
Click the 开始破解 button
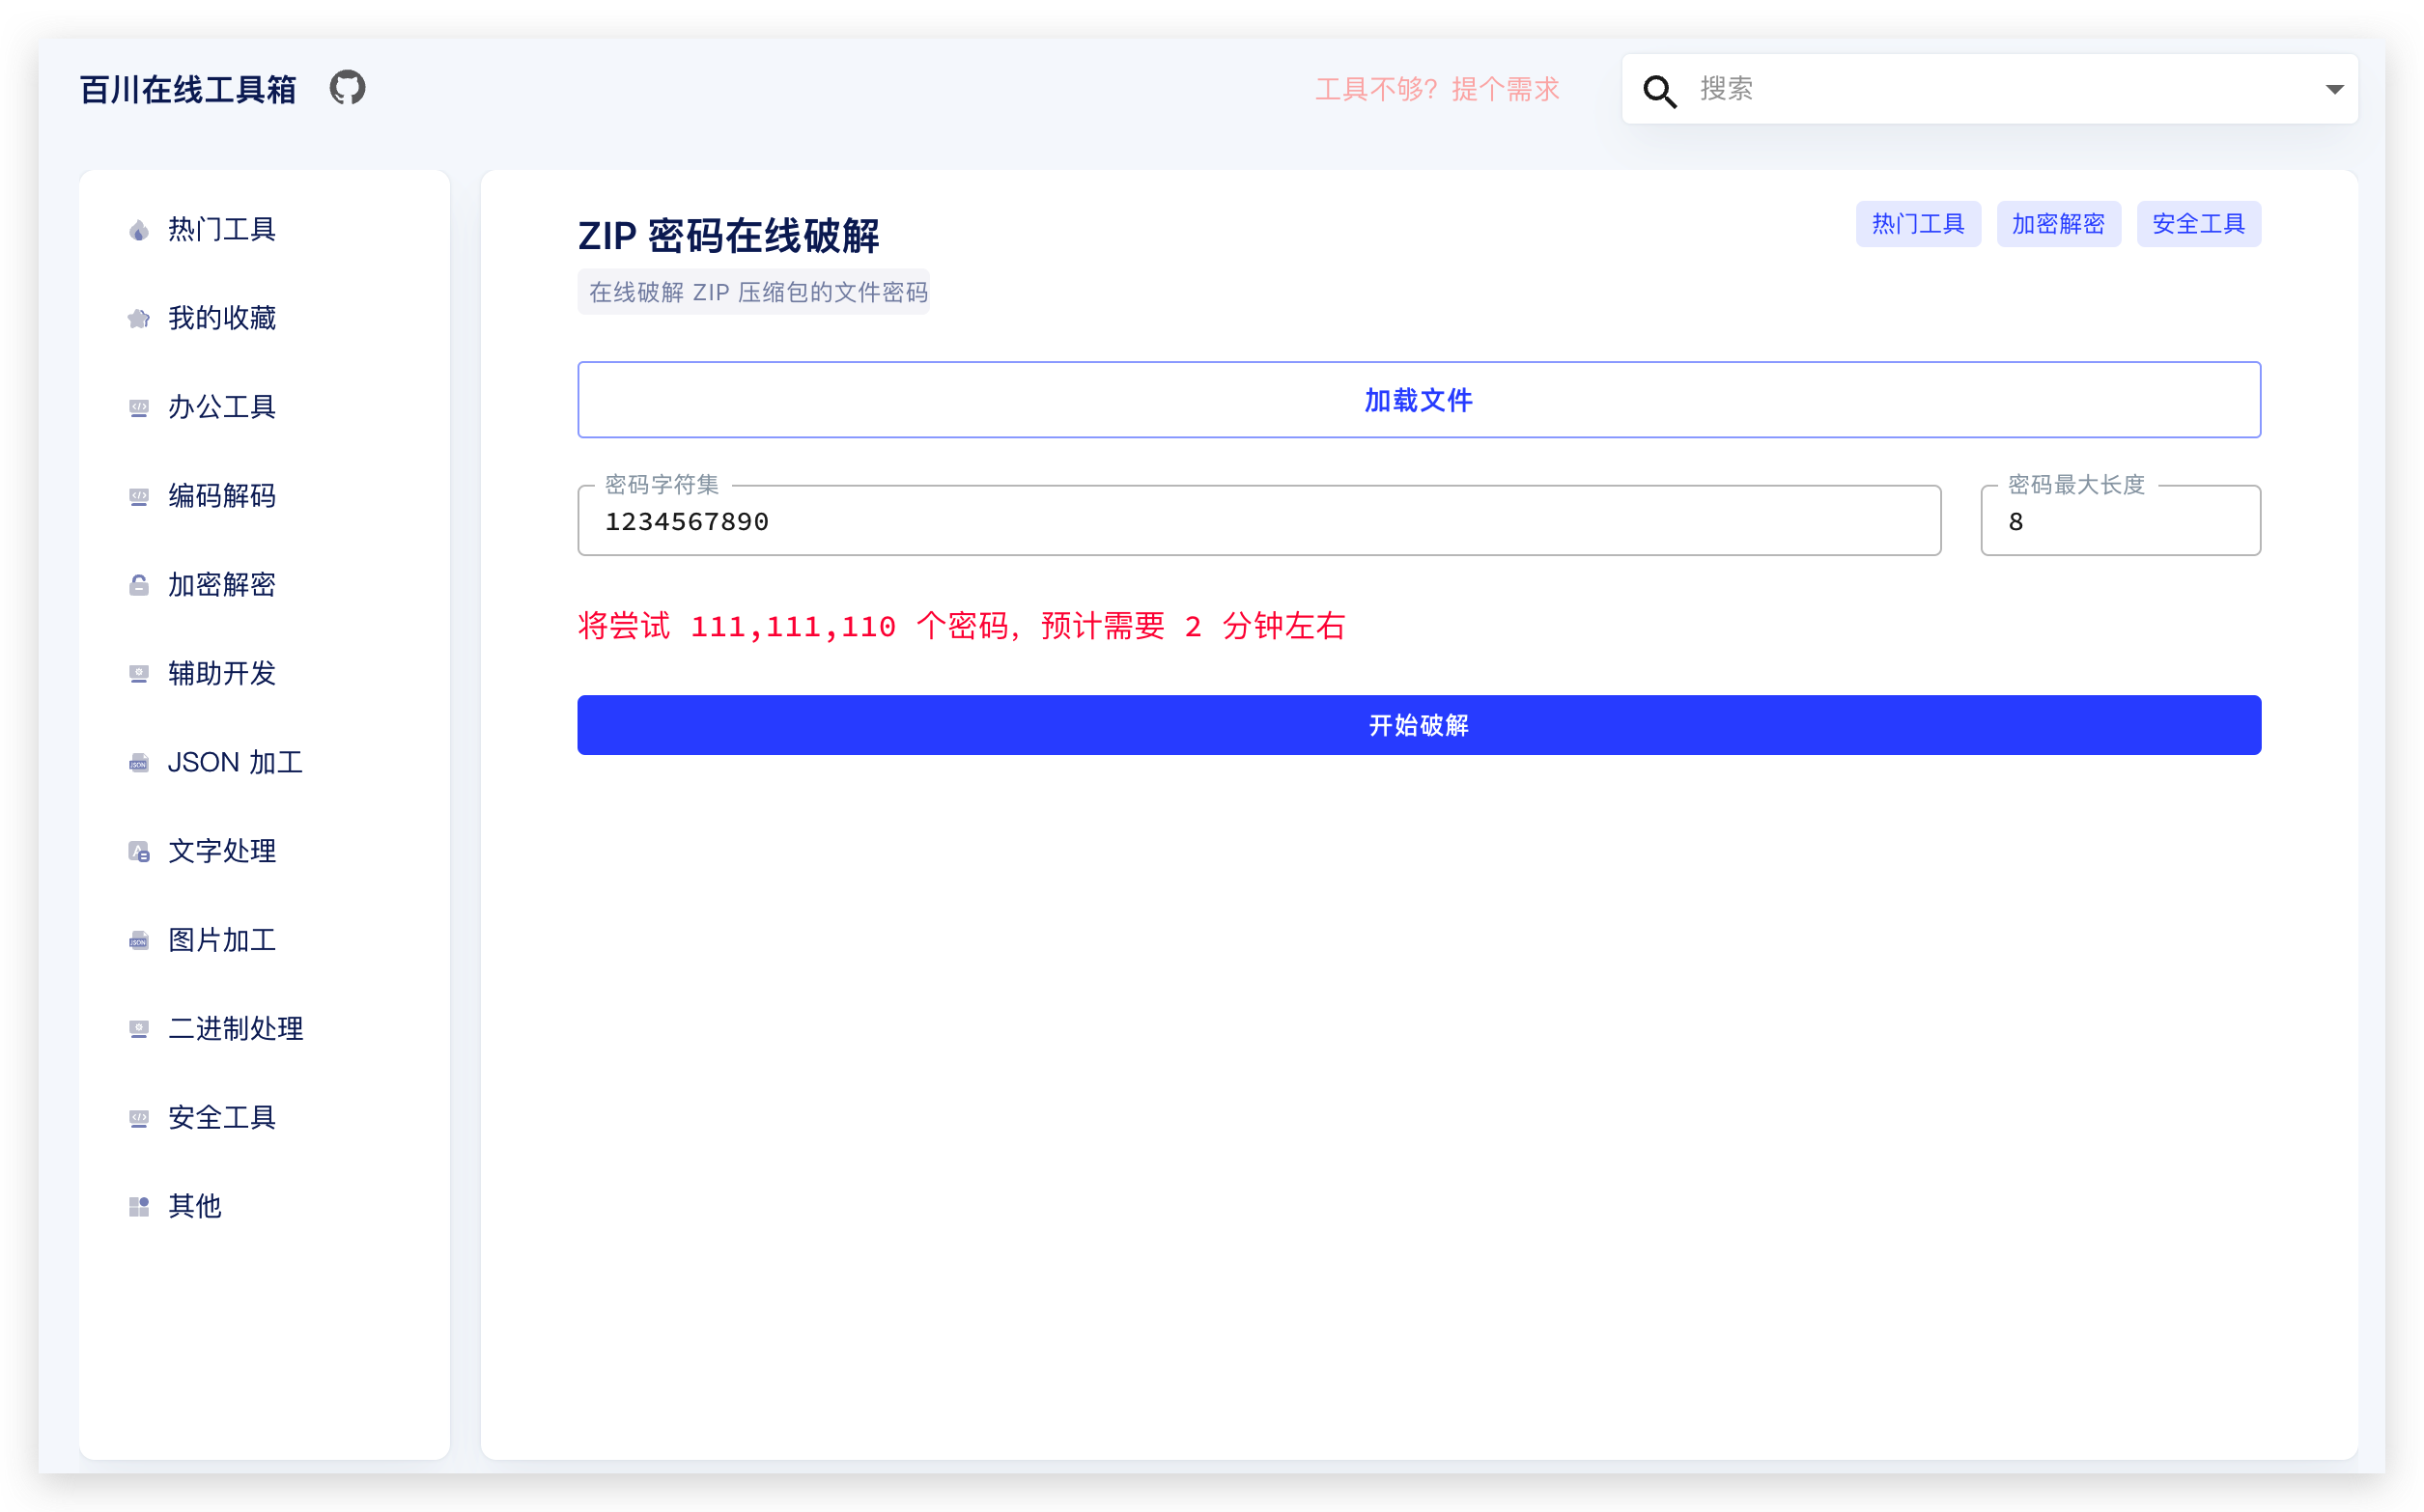tap(1418, 725)
